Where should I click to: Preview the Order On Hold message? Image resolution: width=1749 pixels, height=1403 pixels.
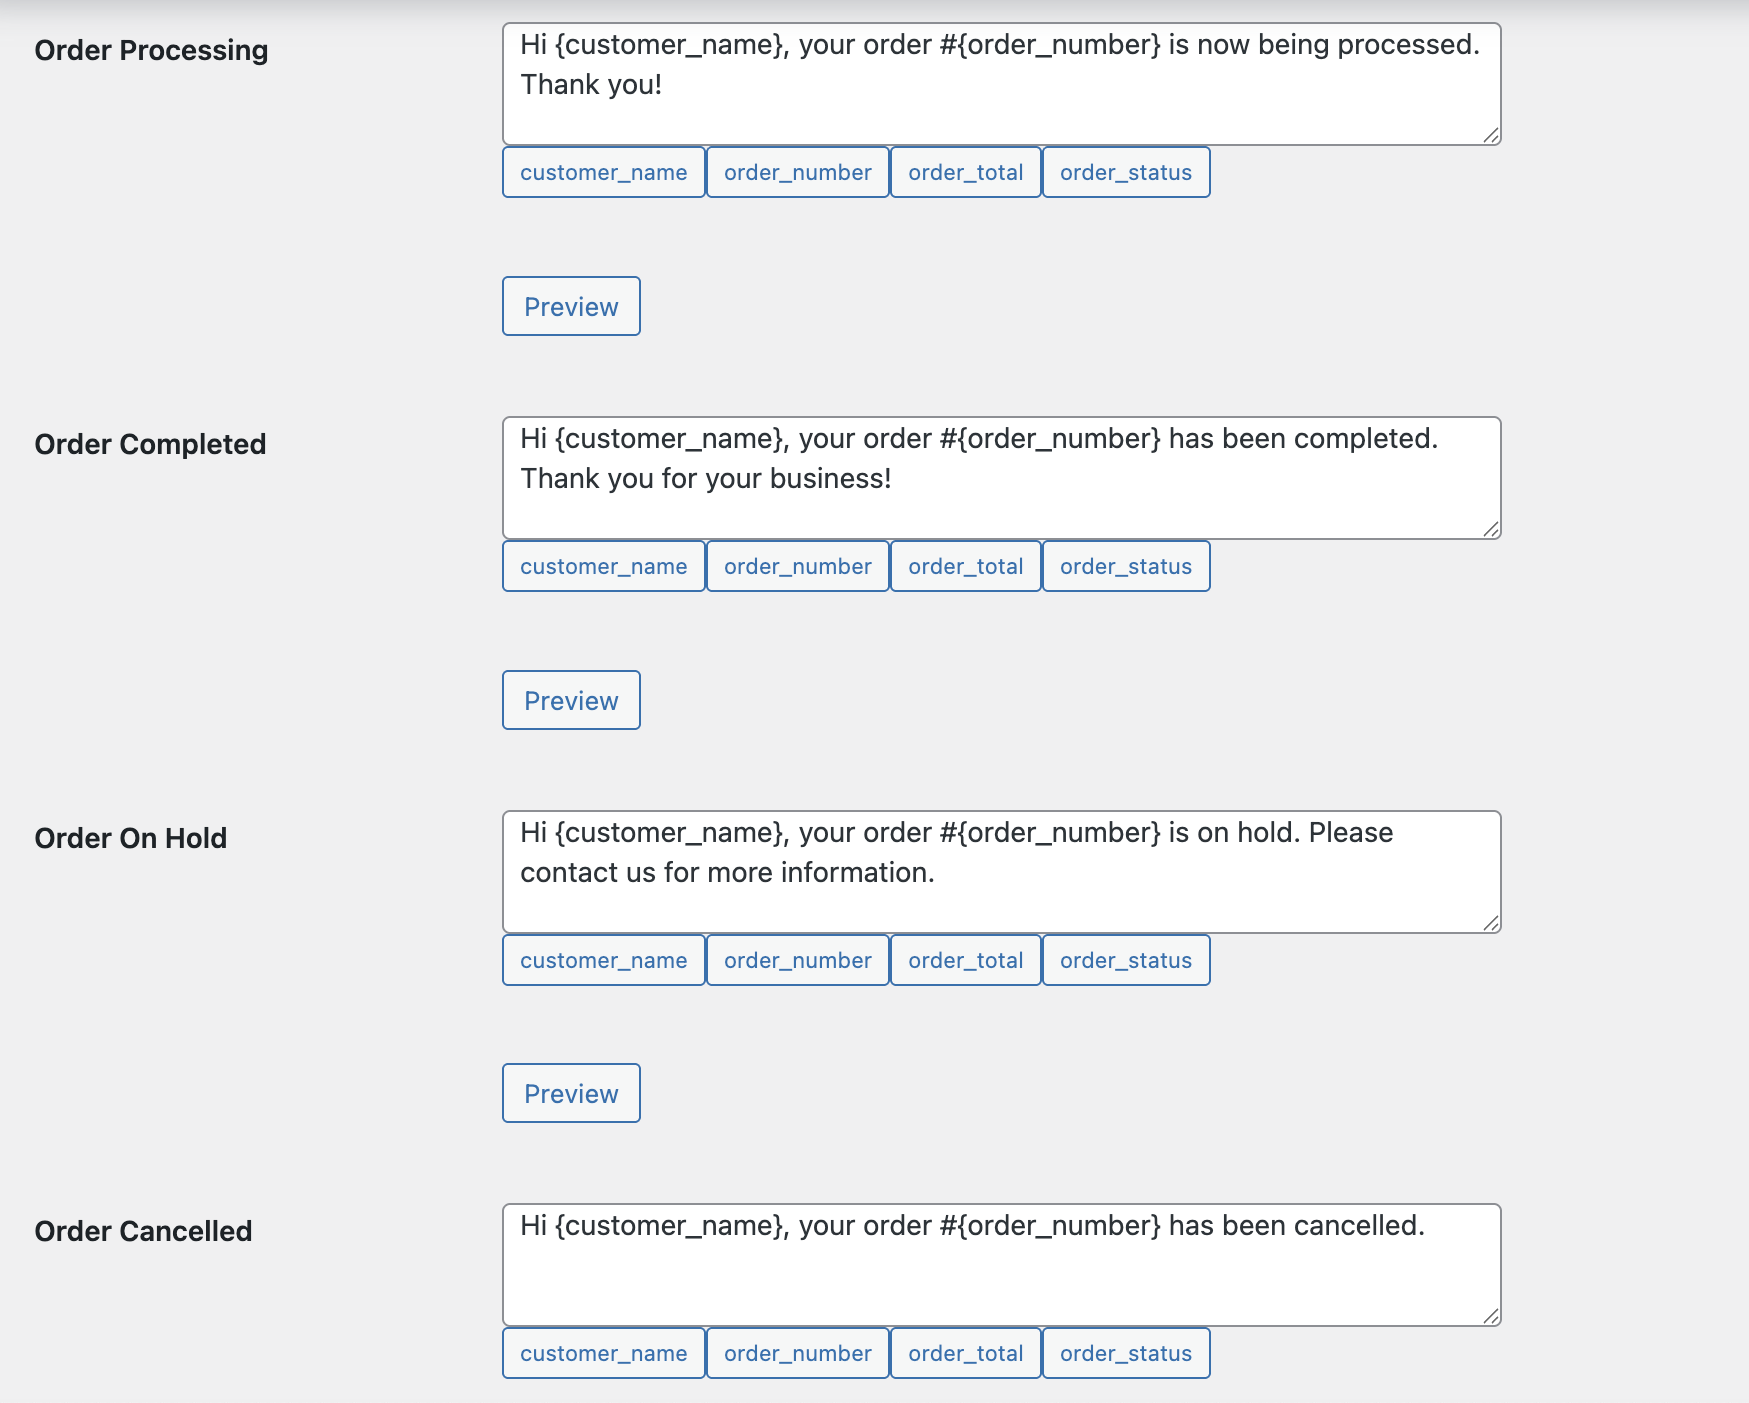pyautogui.click(x=571, y=1093)
